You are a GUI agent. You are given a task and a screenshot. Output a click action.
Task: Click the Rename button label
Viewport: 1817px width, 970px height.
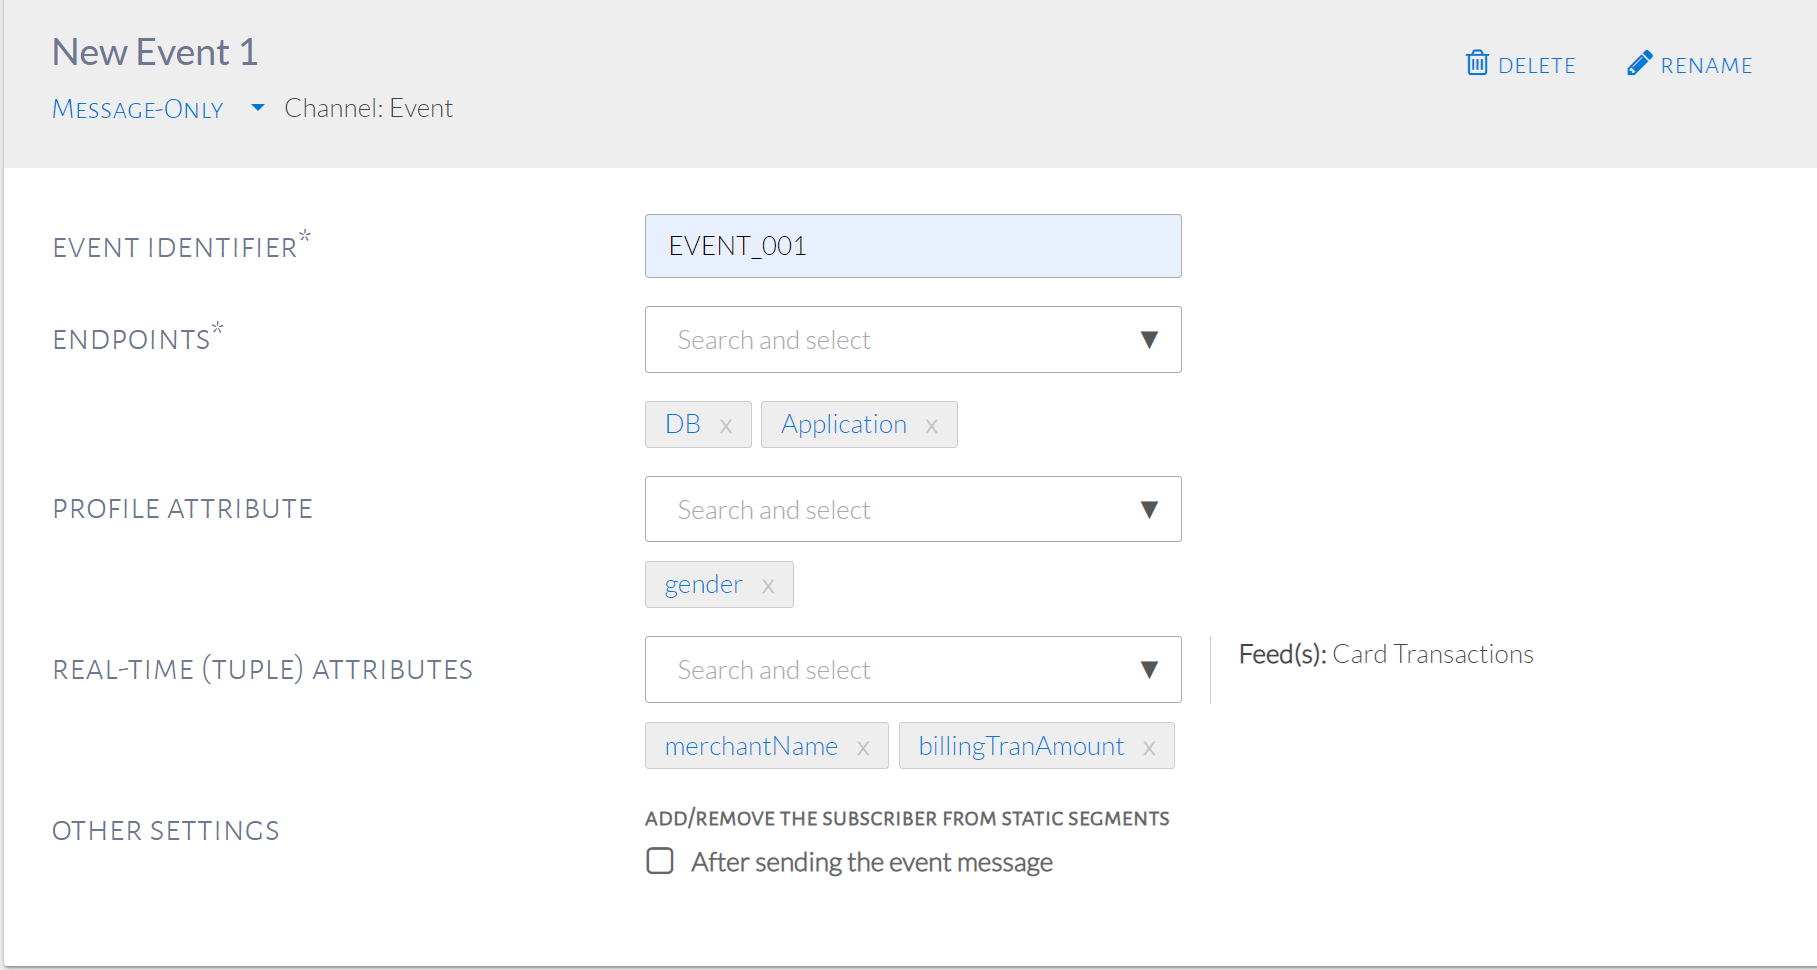(x=1706, y=66)
